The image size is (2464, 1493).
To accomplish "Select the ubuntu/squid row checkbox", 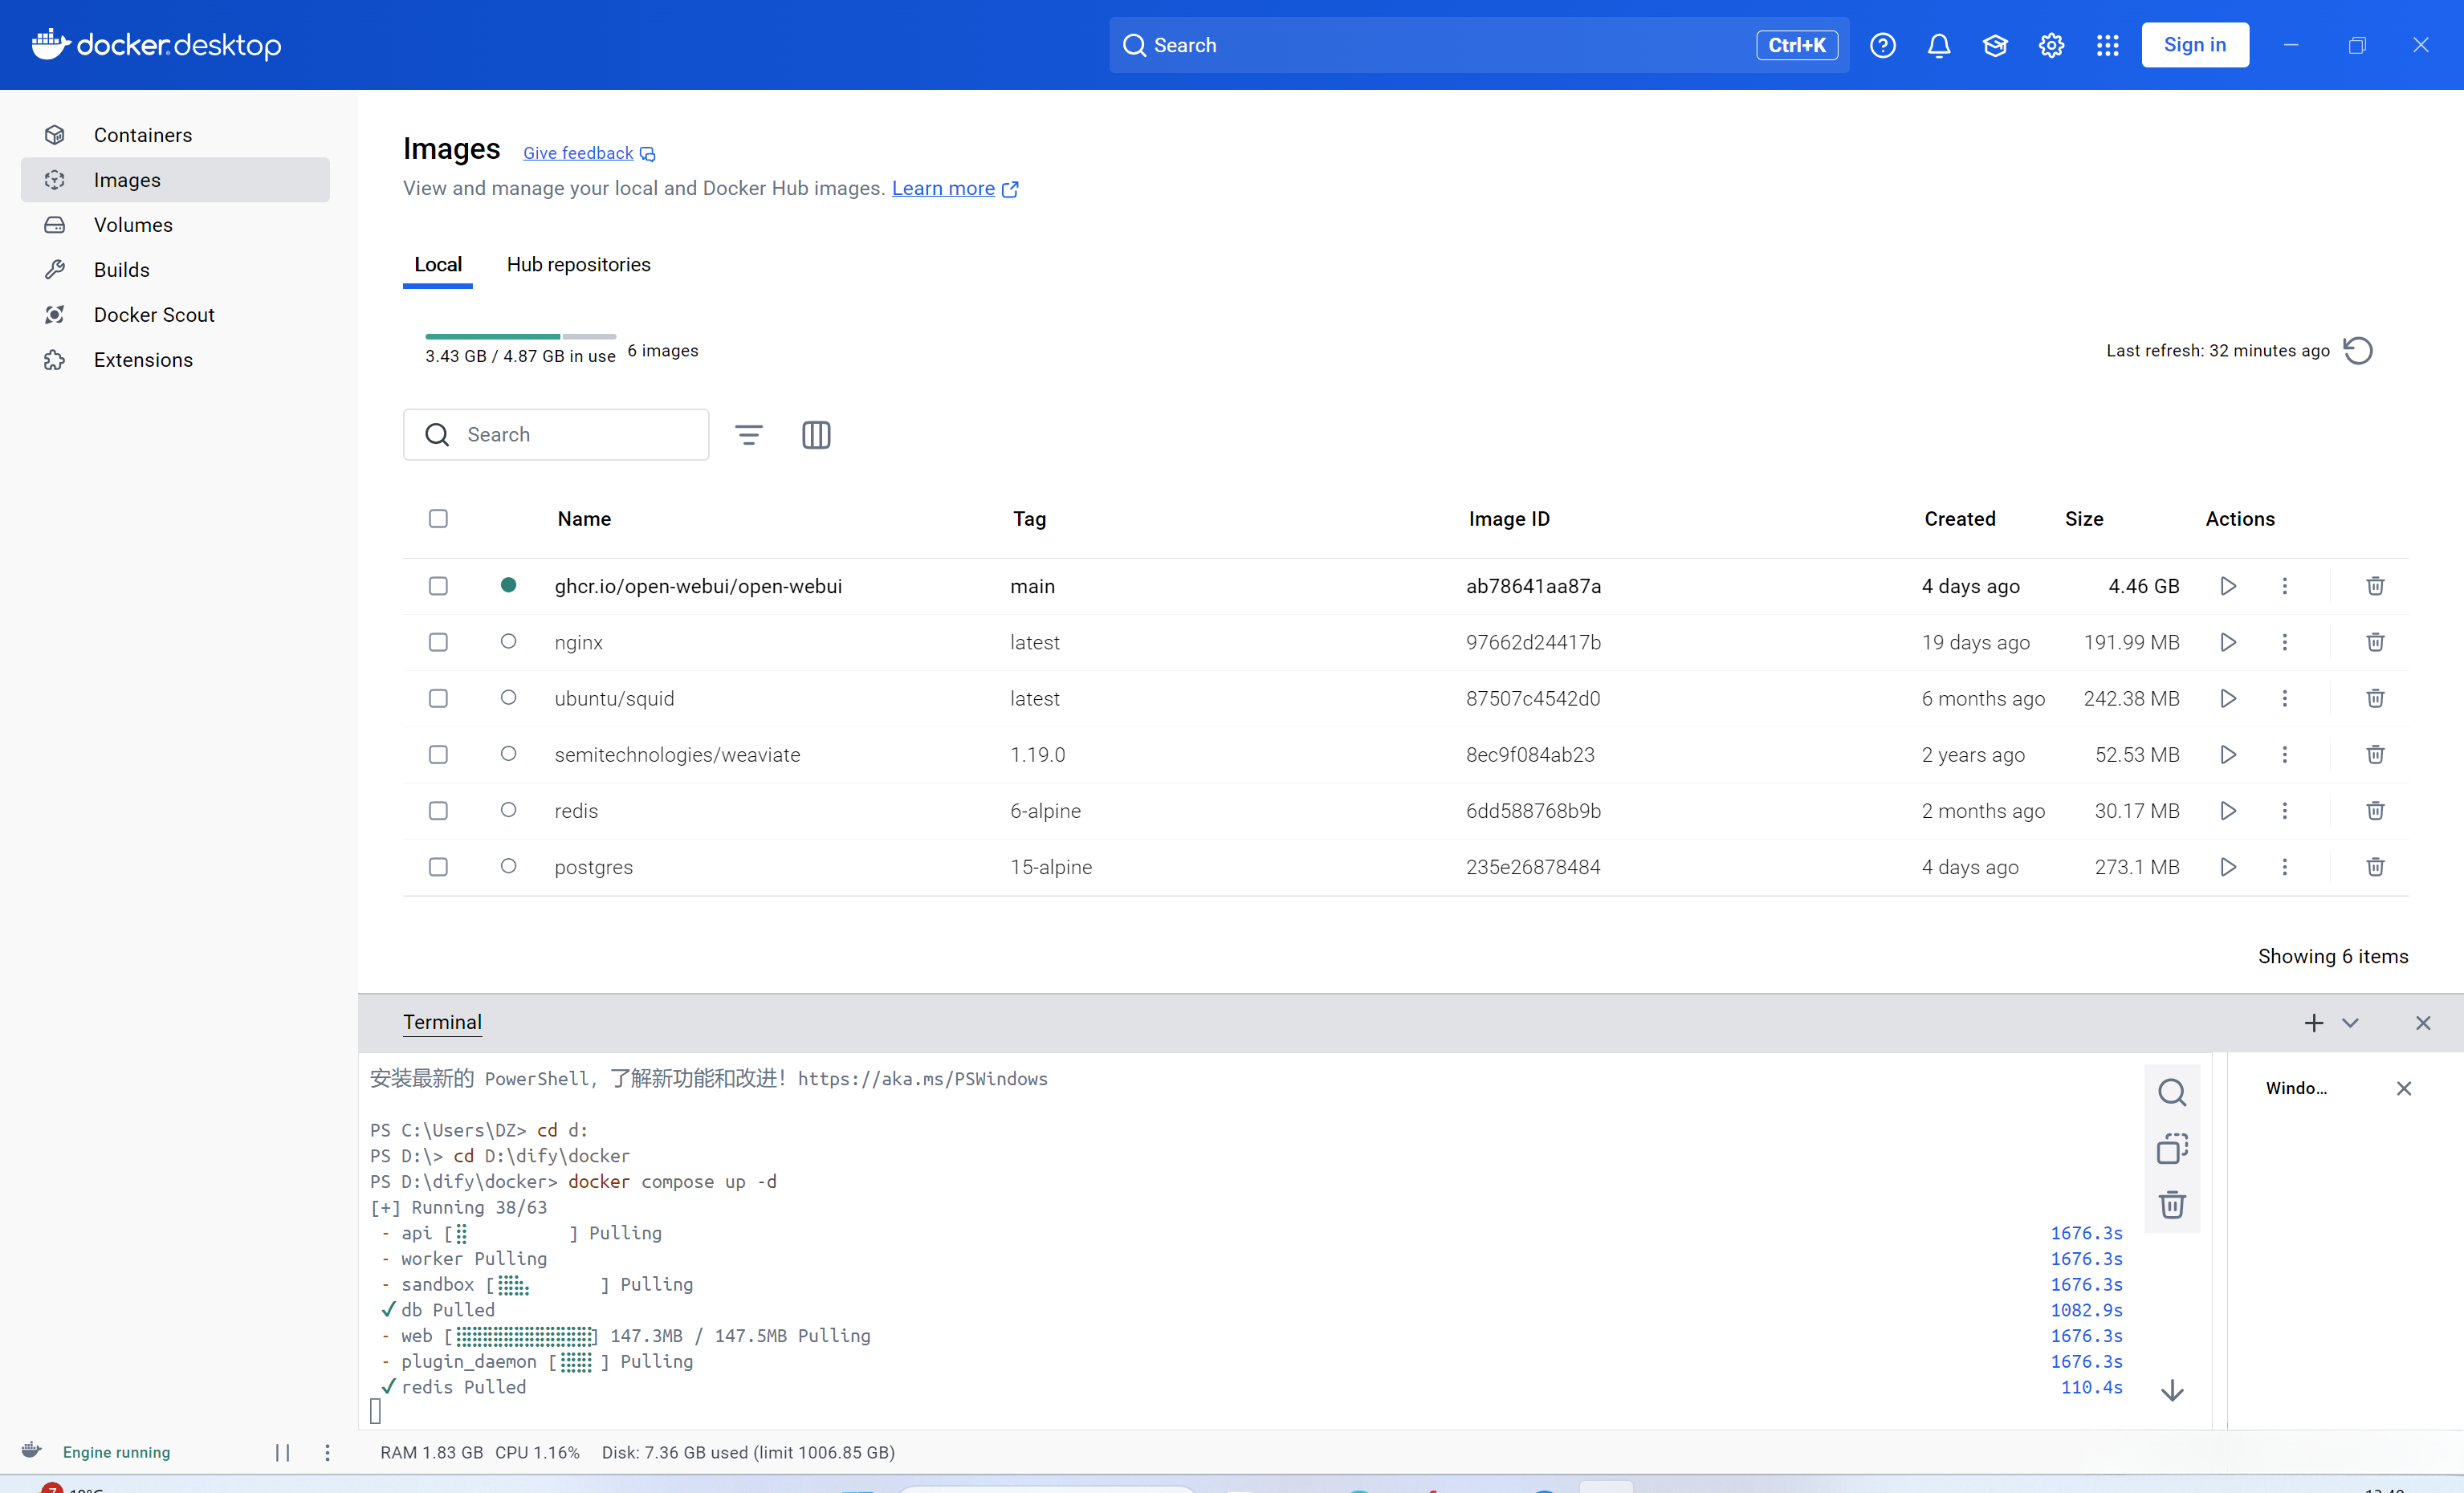I will point(438,698).
